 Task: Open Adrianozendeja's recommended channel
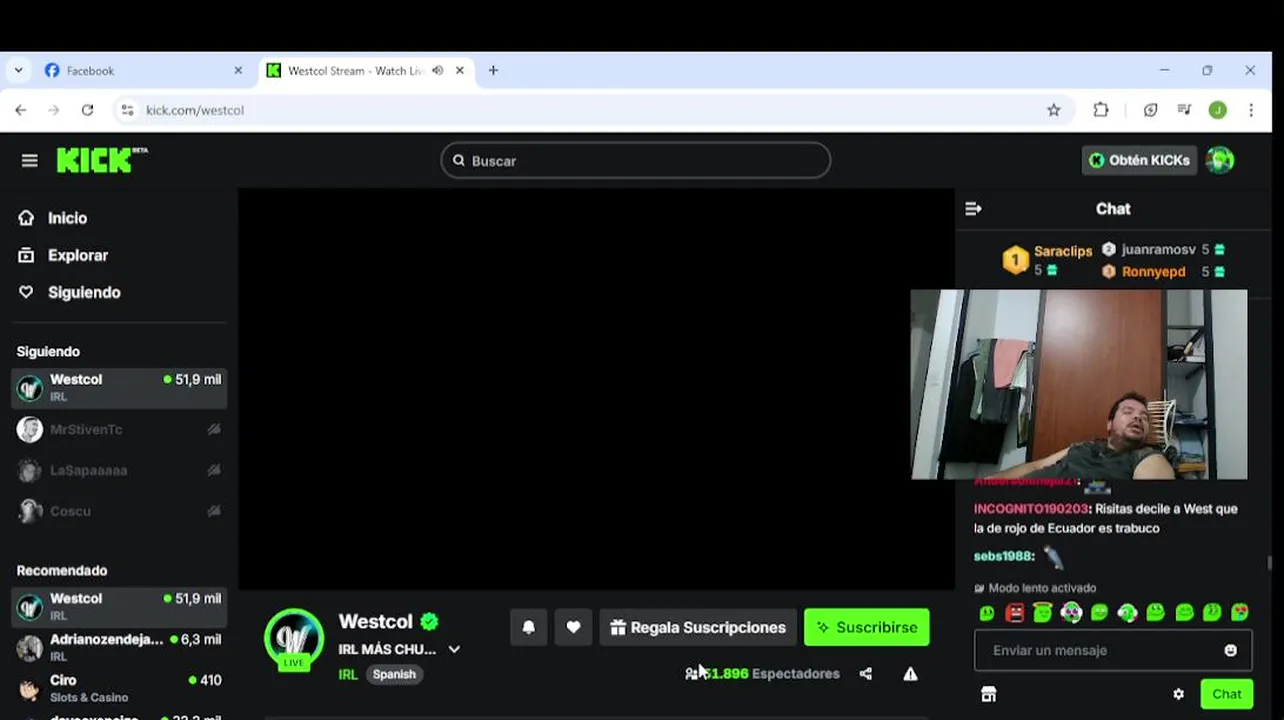(119, 647)
